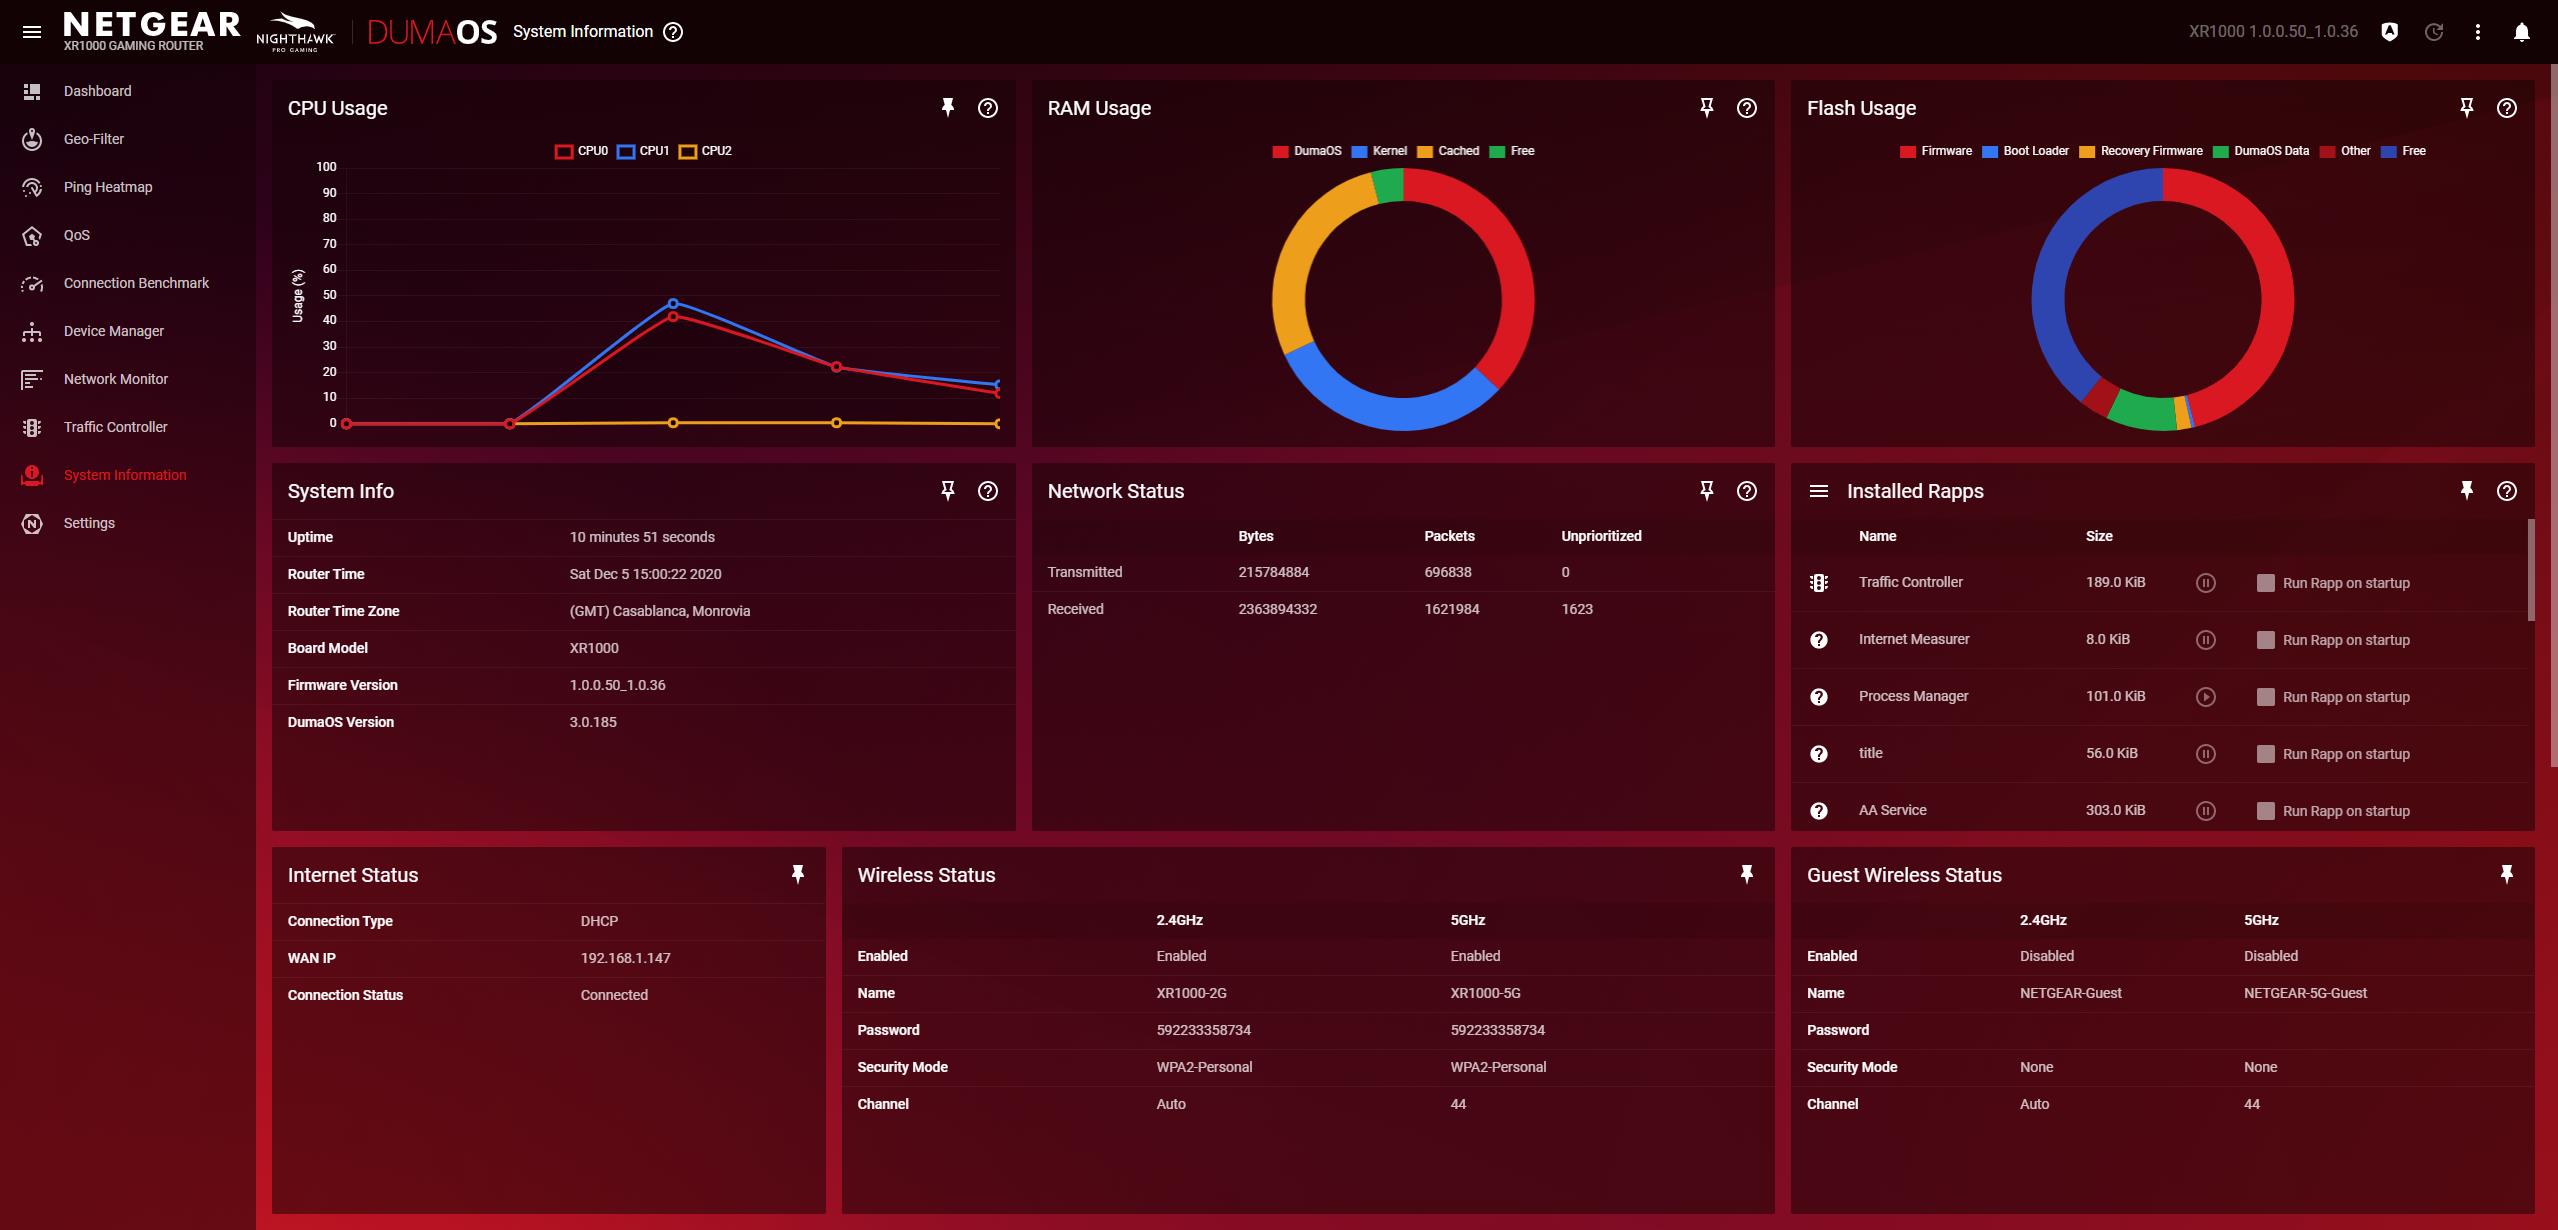The width and height of the screenshot is (2558, 1230).
Task: Go to Geo-Filter in sidebar
Action: coord(94,139)
